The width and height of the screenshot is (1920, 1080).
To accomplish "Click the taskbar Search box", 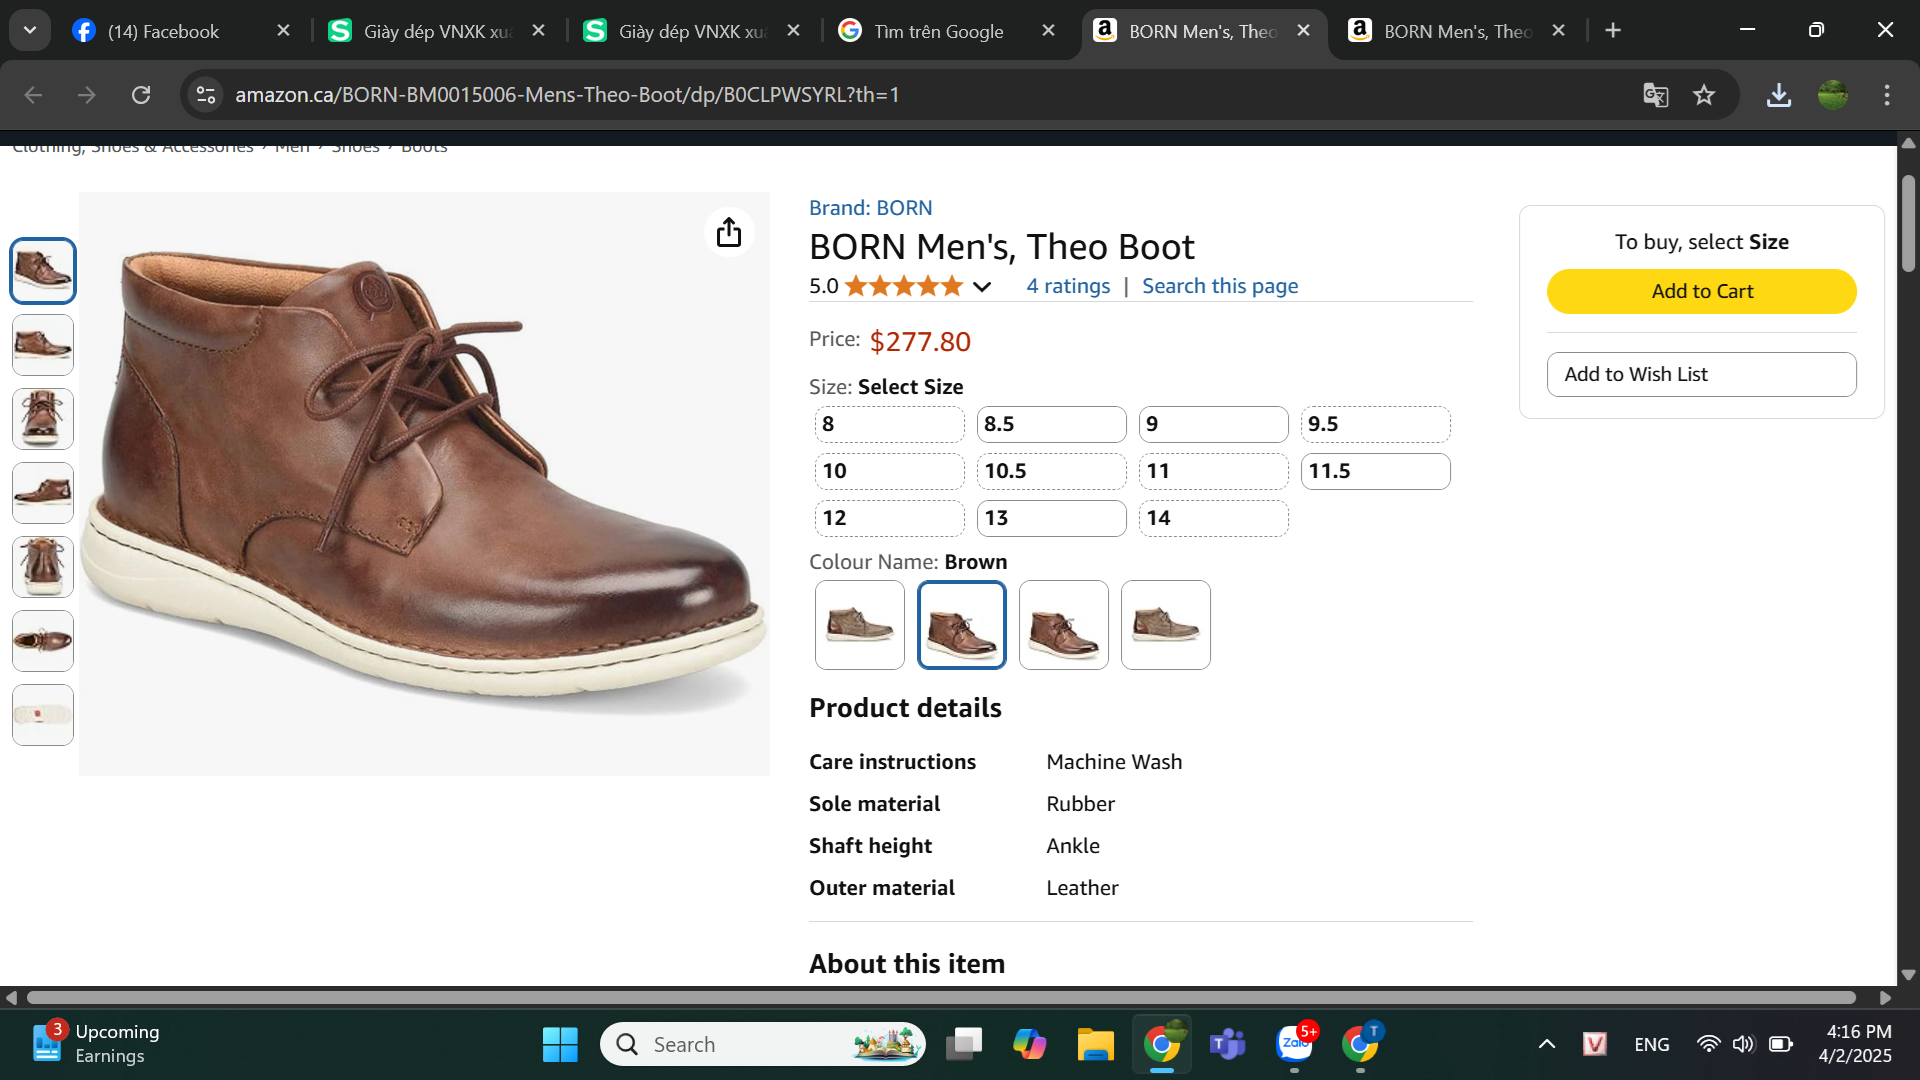I will pyautogui.click(x=762, y=1045).
